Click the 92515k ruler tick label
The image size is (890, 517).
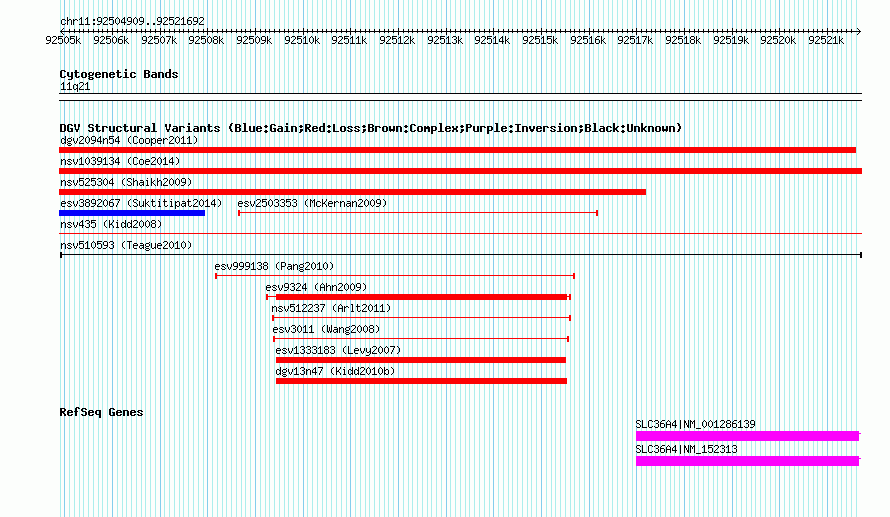tap(540, 40)
